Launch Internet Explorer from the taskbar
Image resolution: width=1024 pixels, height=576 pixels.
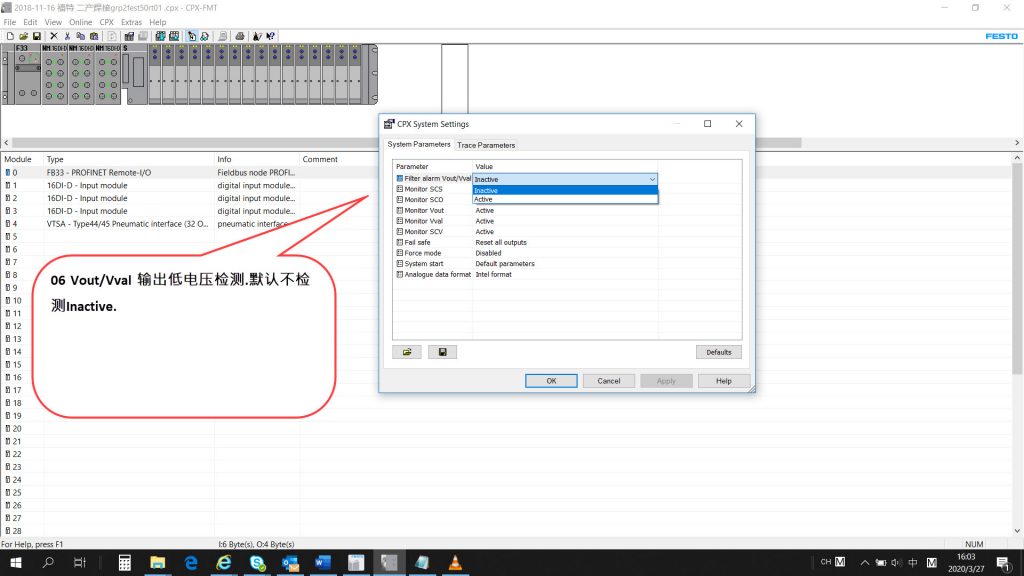[x=224, y=562]
